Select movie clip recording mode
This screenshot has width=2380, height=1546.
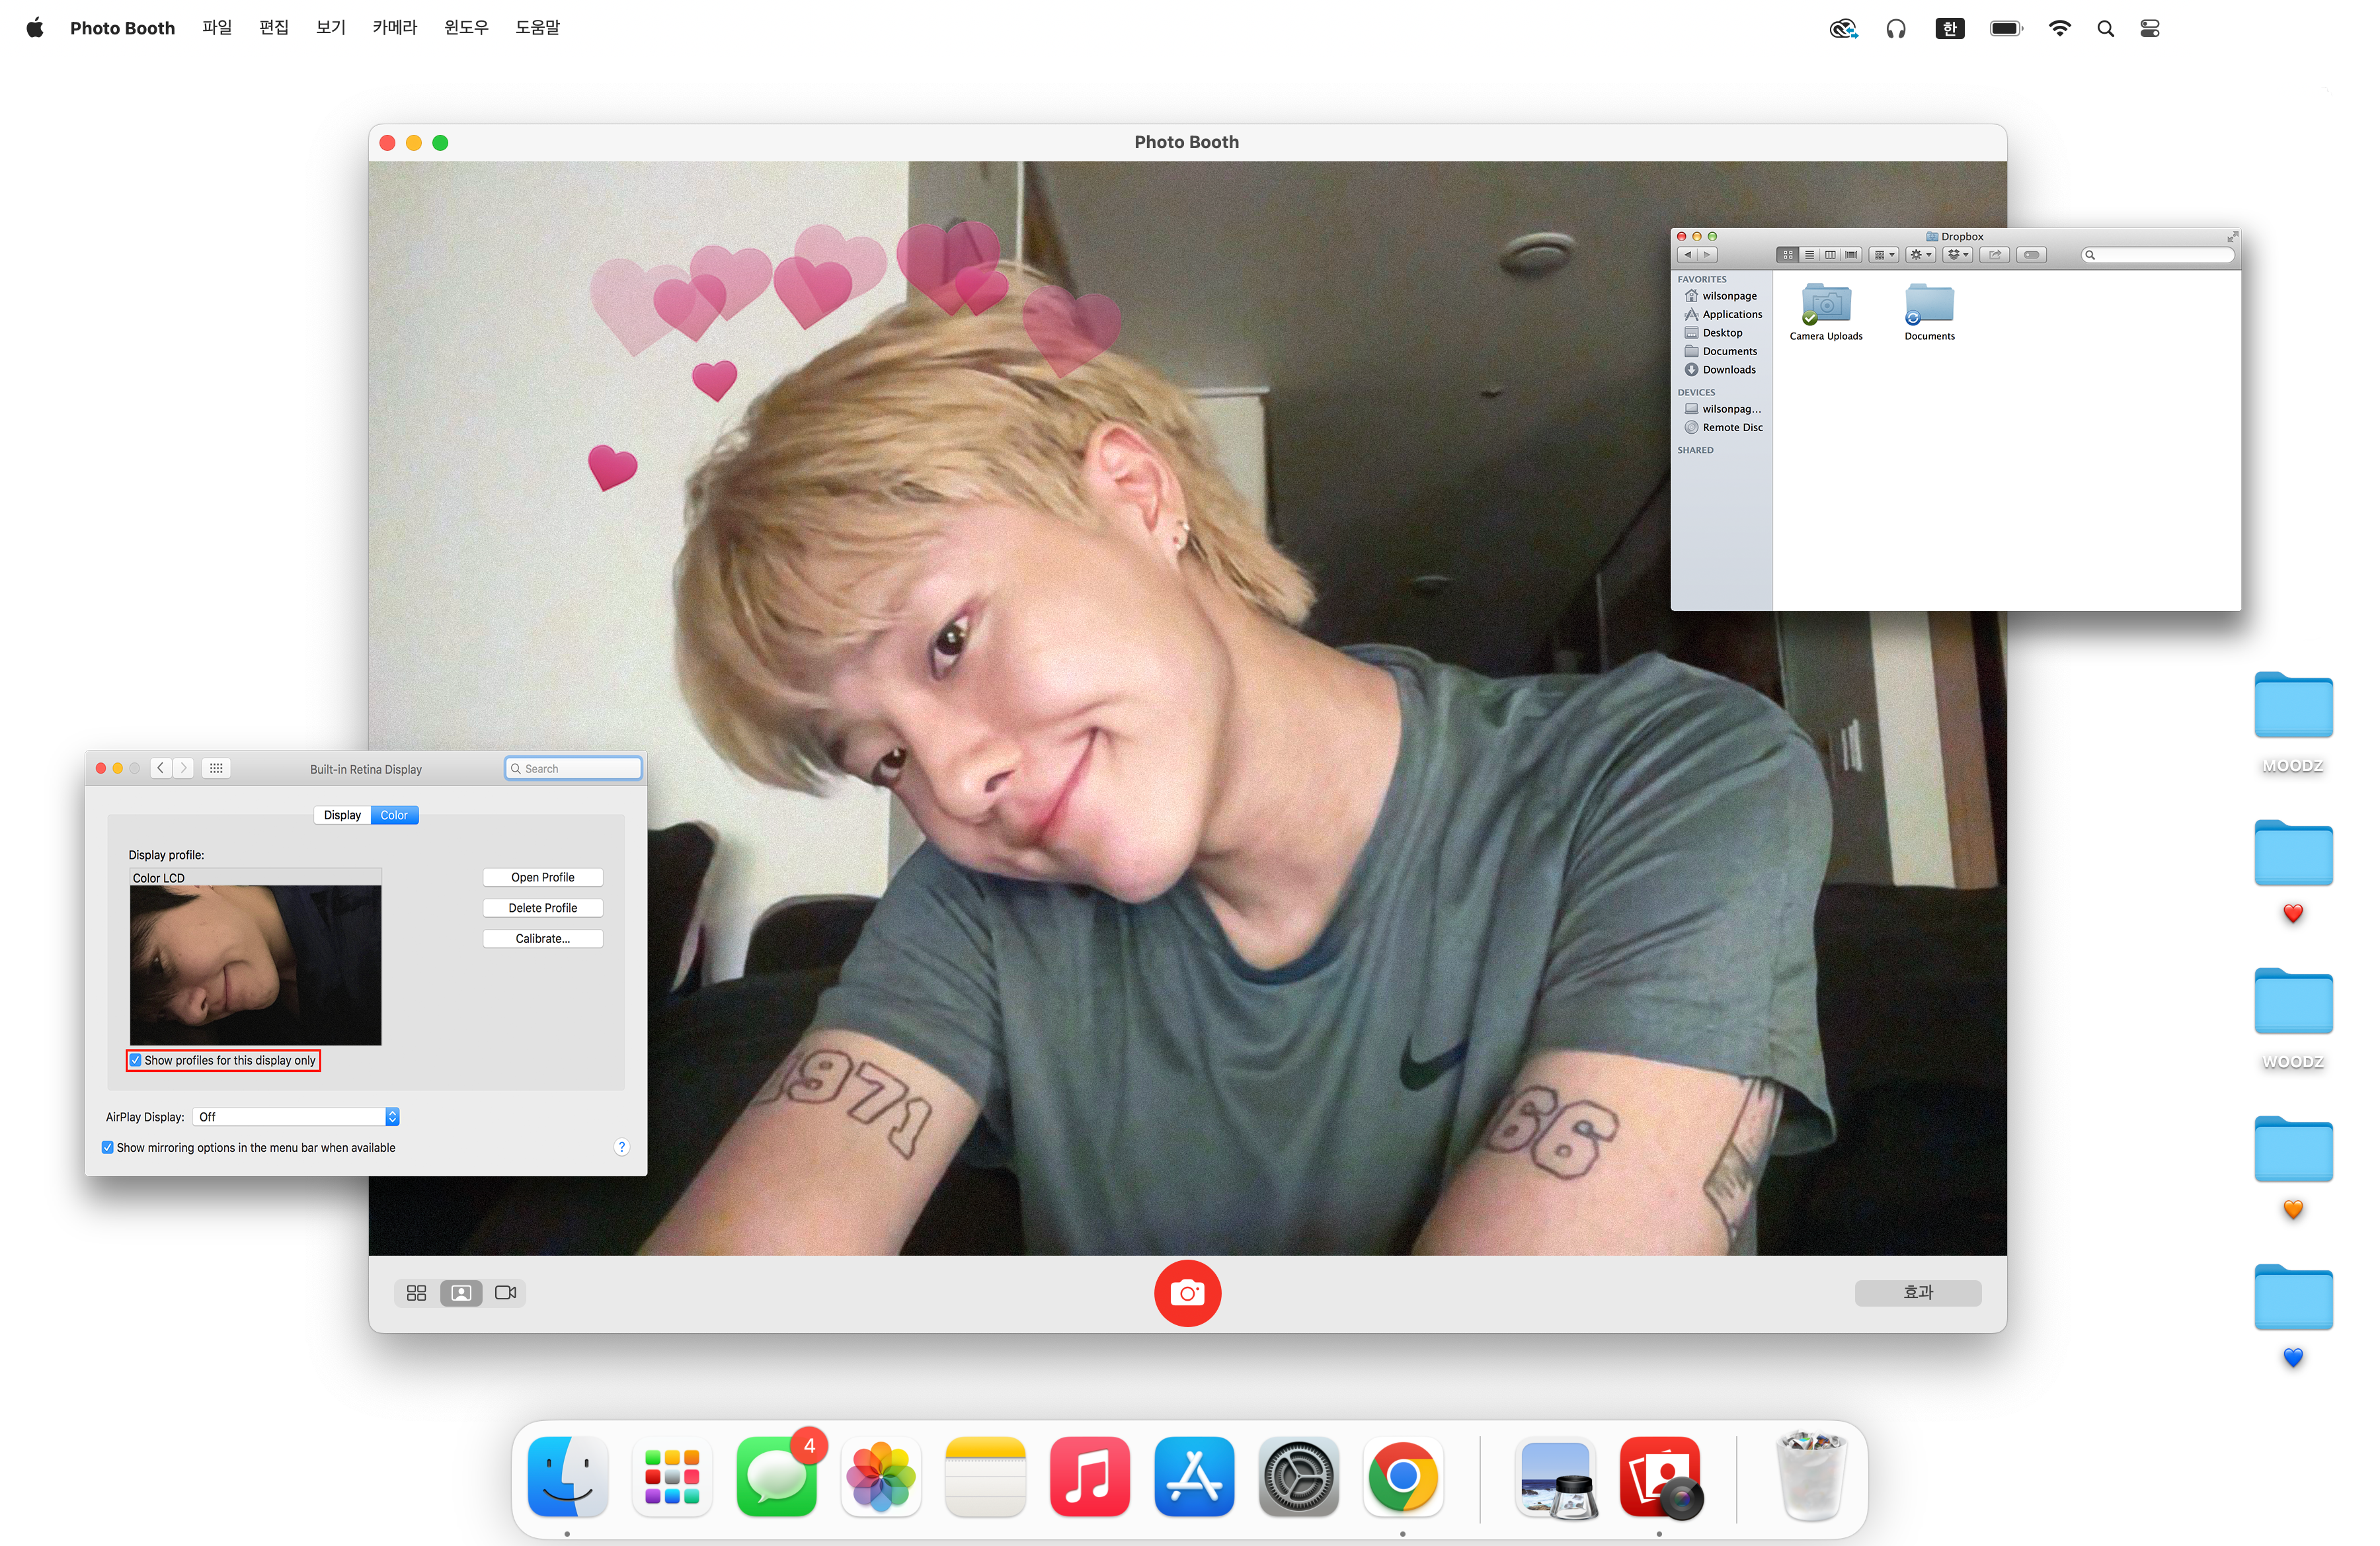point(506,1293)
